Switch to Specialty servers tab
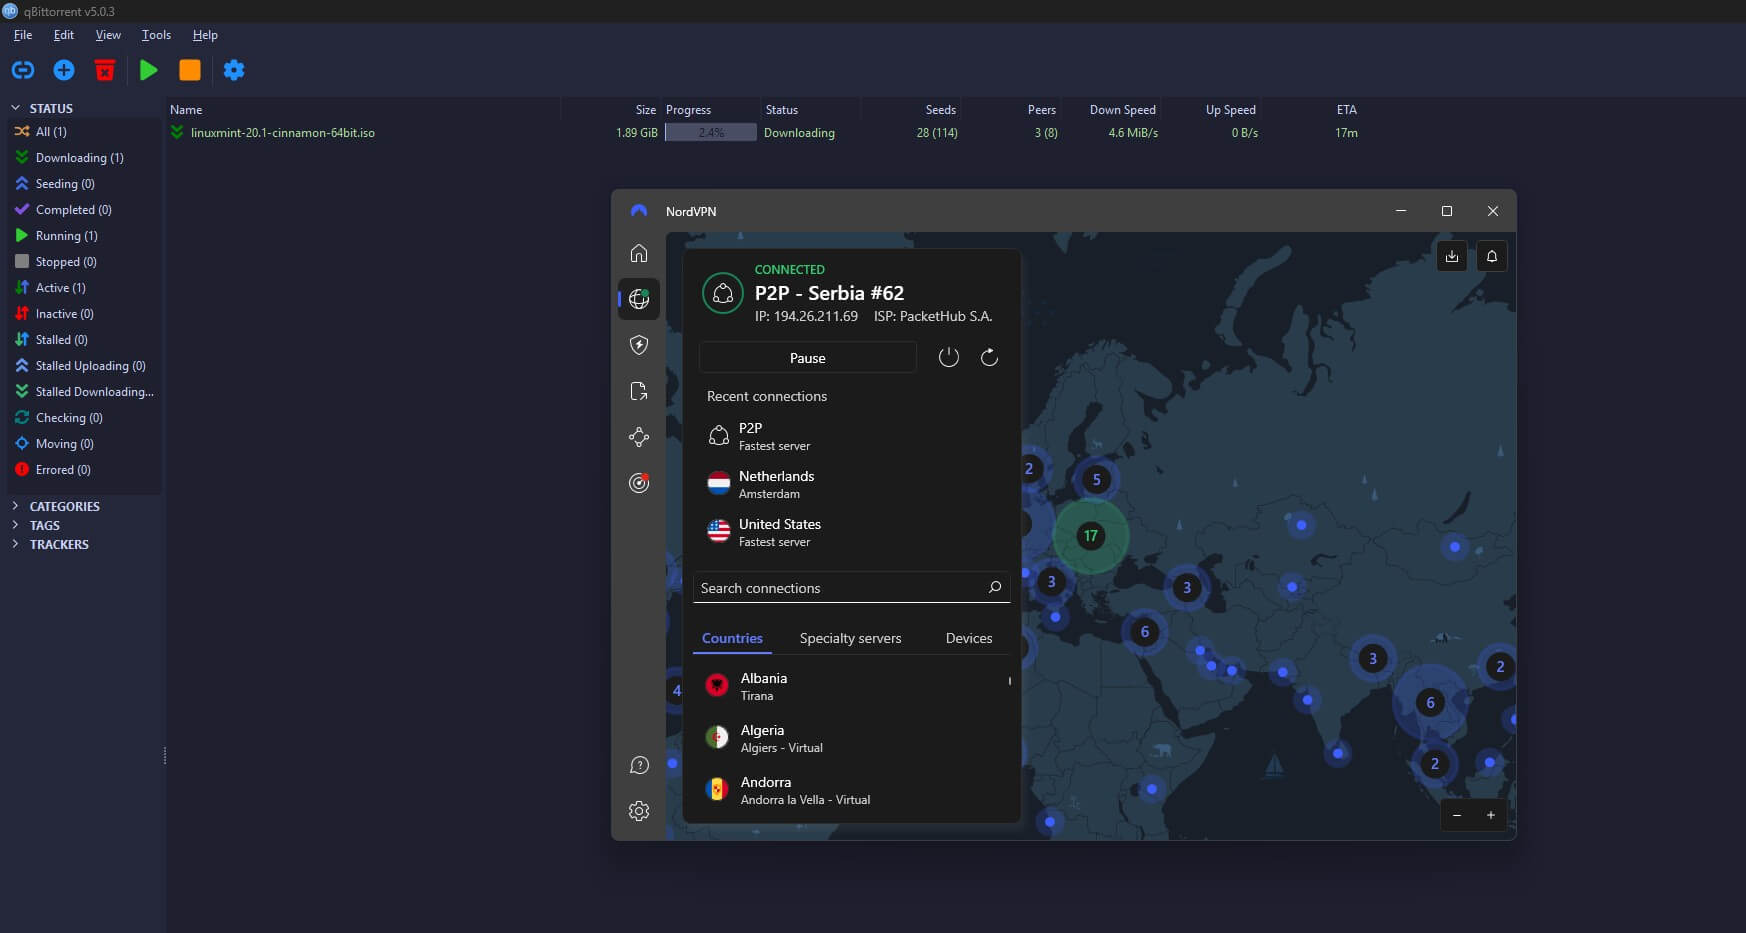 (x=850, y=638)
